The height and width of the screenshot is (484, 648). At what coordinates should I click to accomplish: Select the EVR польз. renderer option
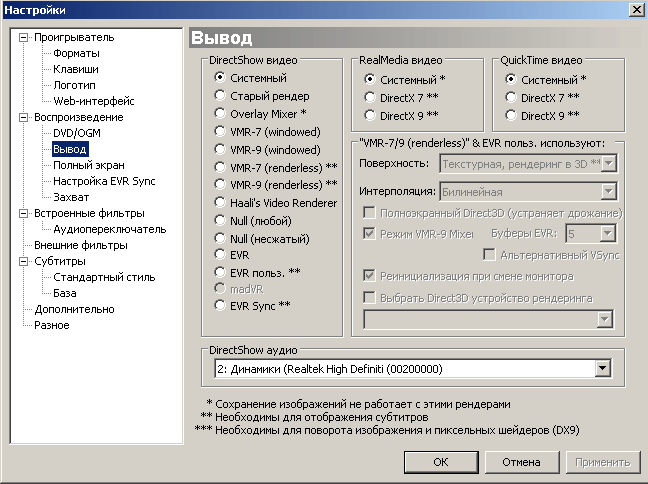[220, 271]
